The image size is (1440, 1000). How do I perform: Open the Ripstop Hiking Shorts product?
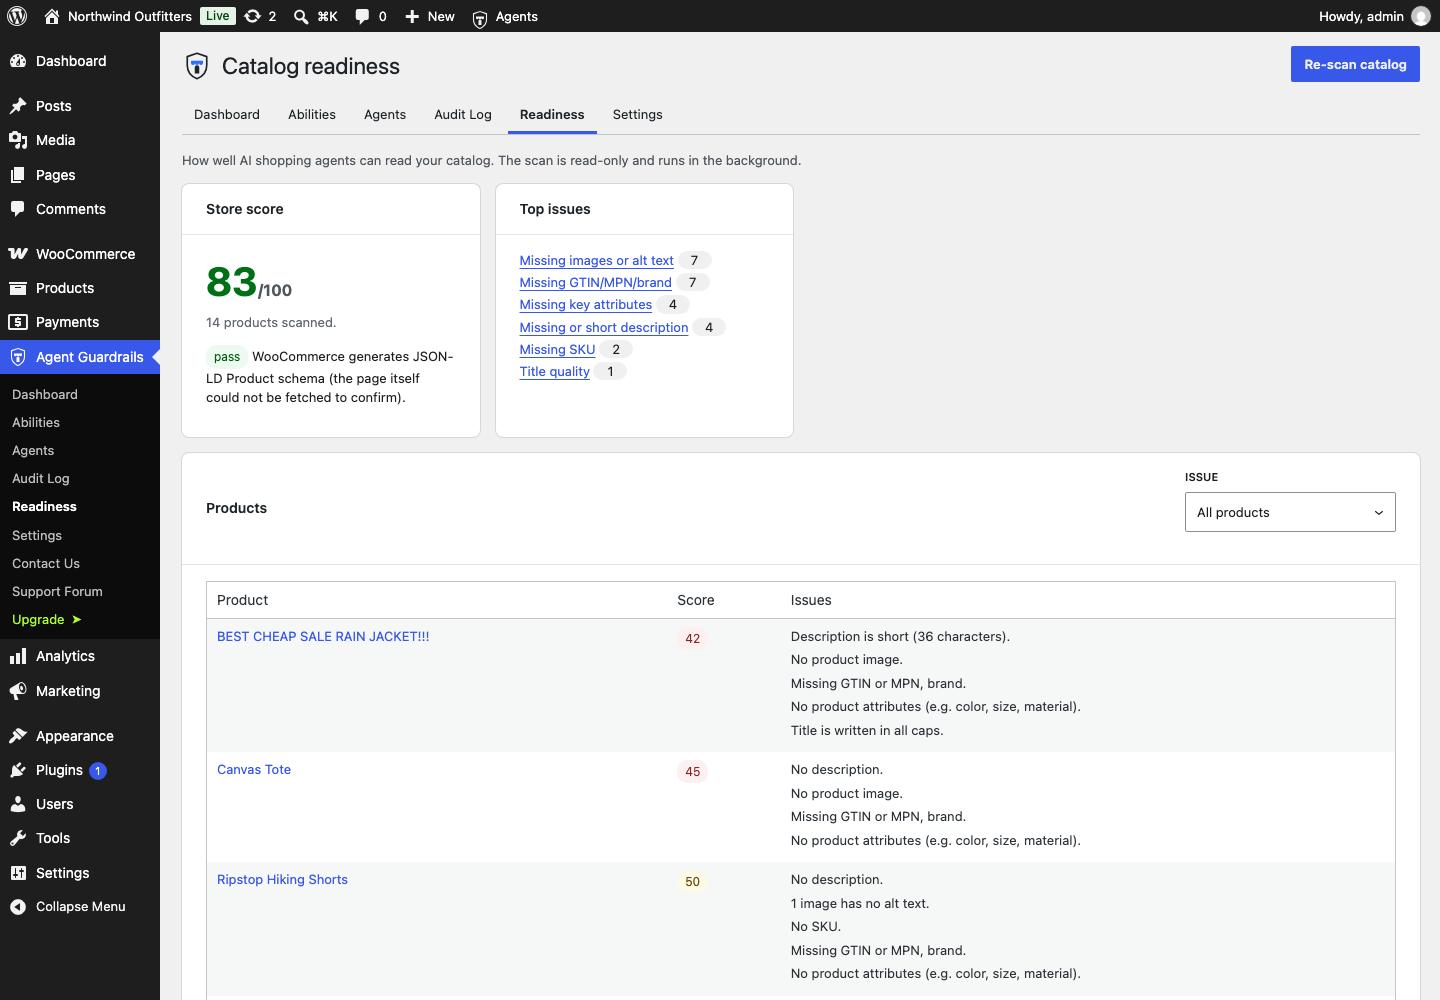coord(282,880)
